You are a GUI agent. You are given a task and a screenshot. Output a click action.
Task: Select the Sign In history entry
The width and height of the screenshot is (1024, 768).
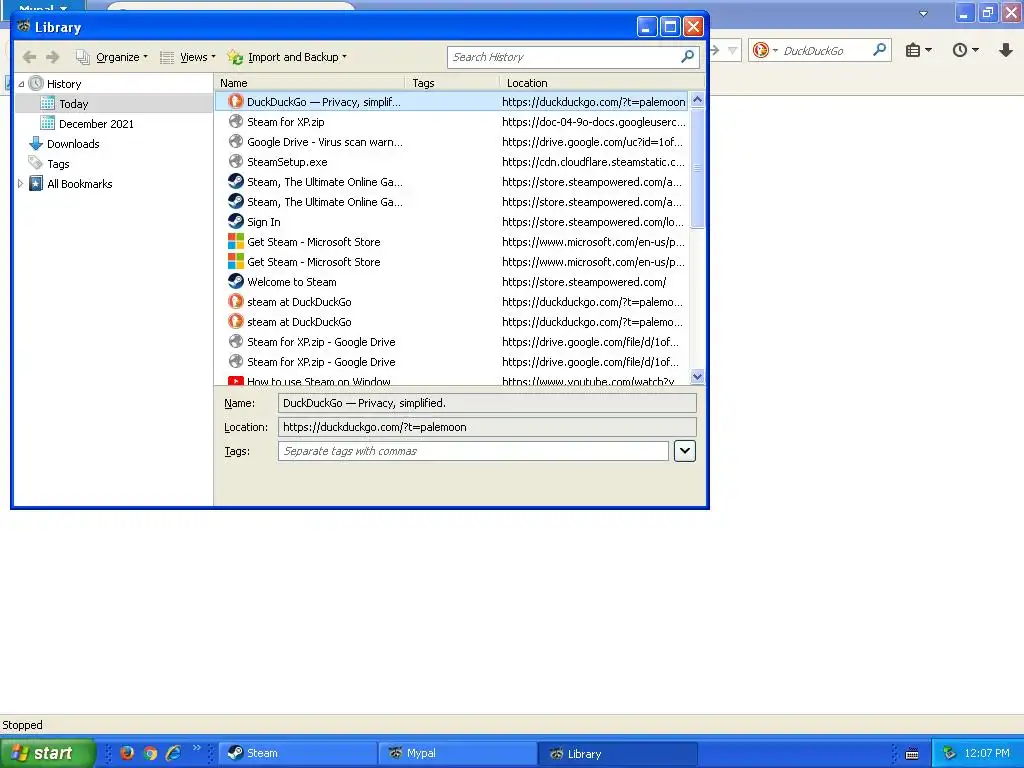(451, 222)
